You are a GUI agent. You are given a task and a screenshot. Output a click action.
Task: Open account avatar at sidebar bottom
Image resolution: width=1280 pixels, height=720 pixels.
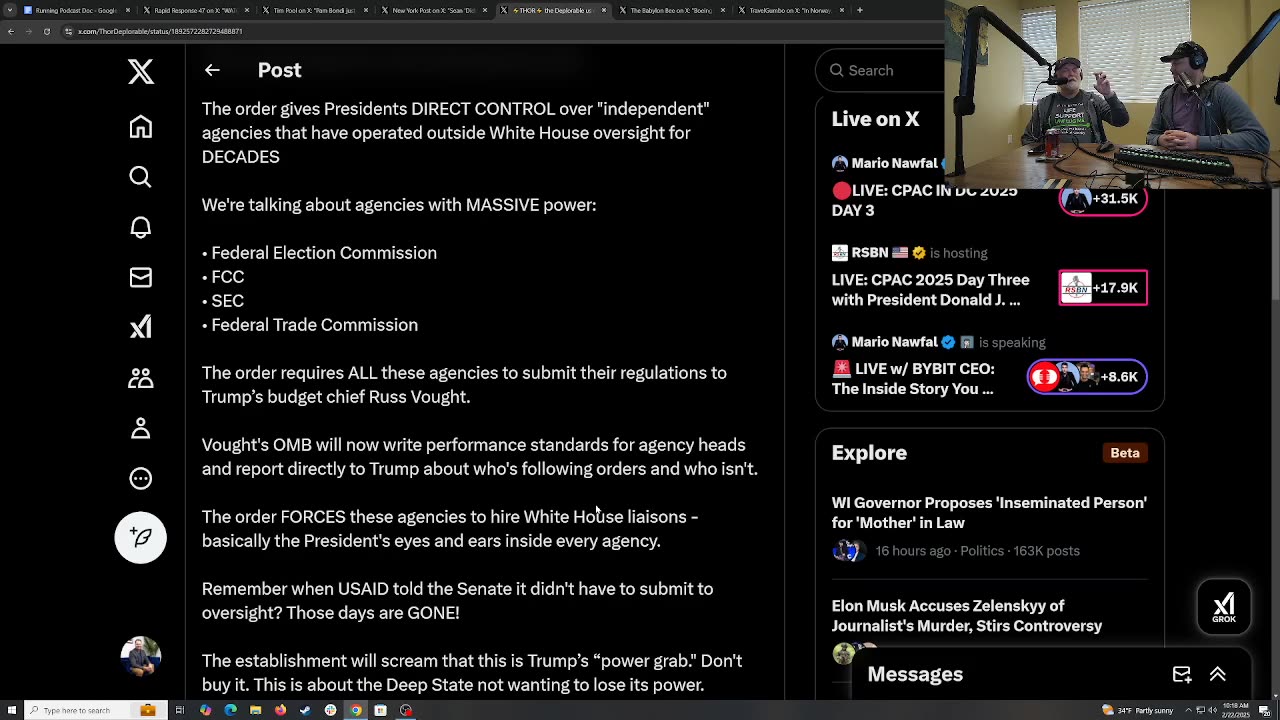(140, 656)
